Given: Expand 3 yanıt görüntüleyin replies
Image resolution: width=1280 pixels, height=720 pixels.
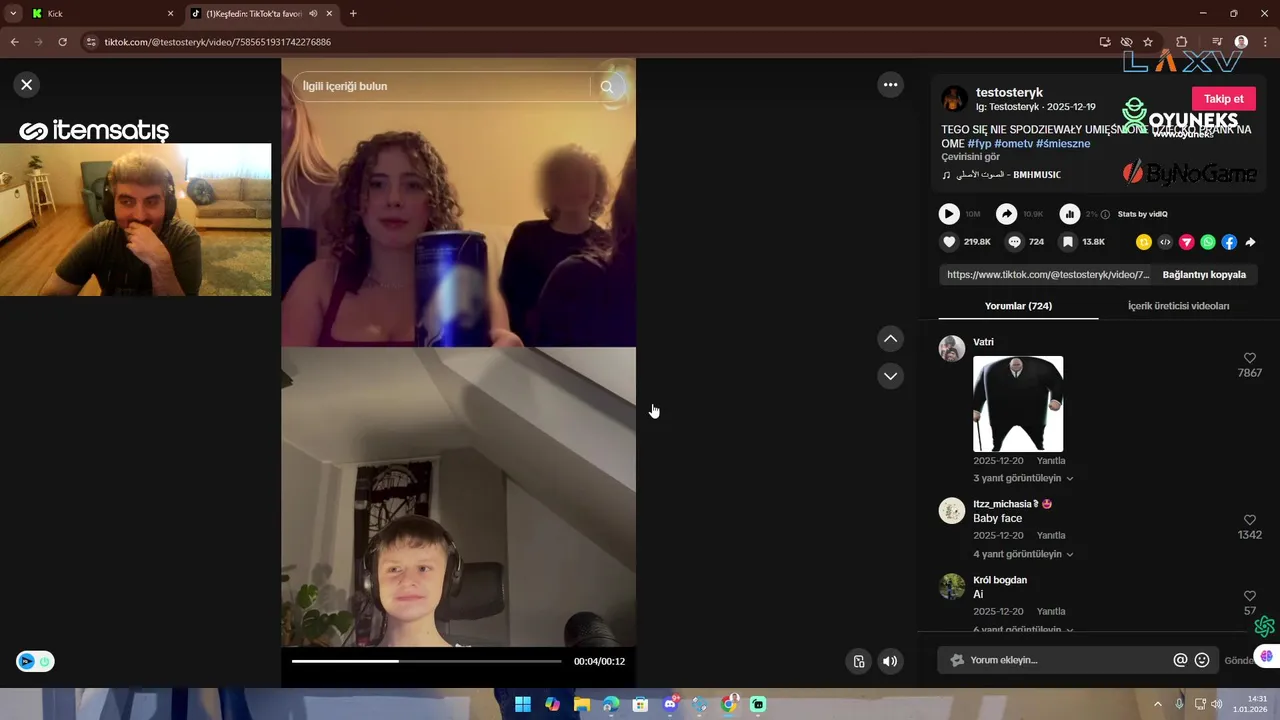Looking at the screenshot, I should pyautogui.click(x=1023, y=478).
